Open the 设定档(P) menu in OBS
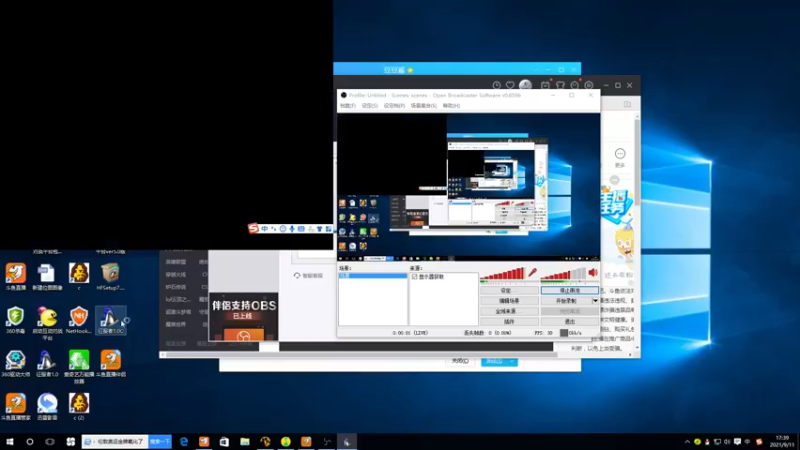Image resolution: width=800 pixels, height=450 pixels. point(394,106)
